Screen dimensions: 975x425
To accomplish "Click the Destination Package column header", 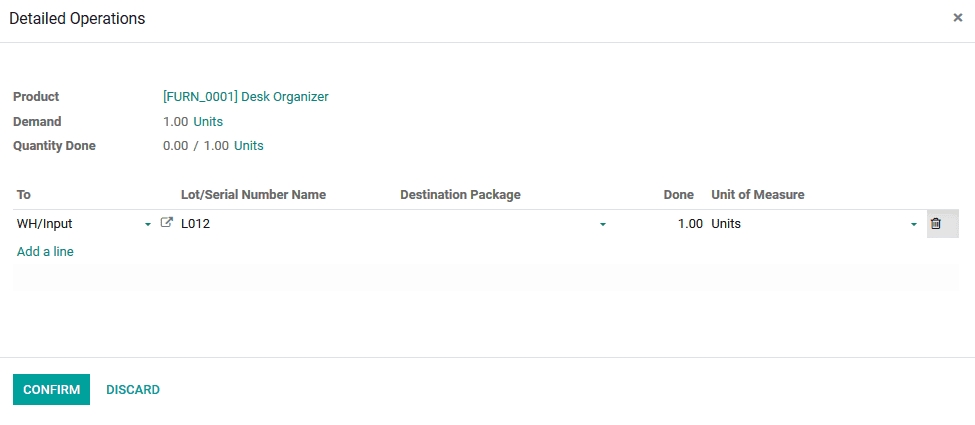I will tap(460, 195).
